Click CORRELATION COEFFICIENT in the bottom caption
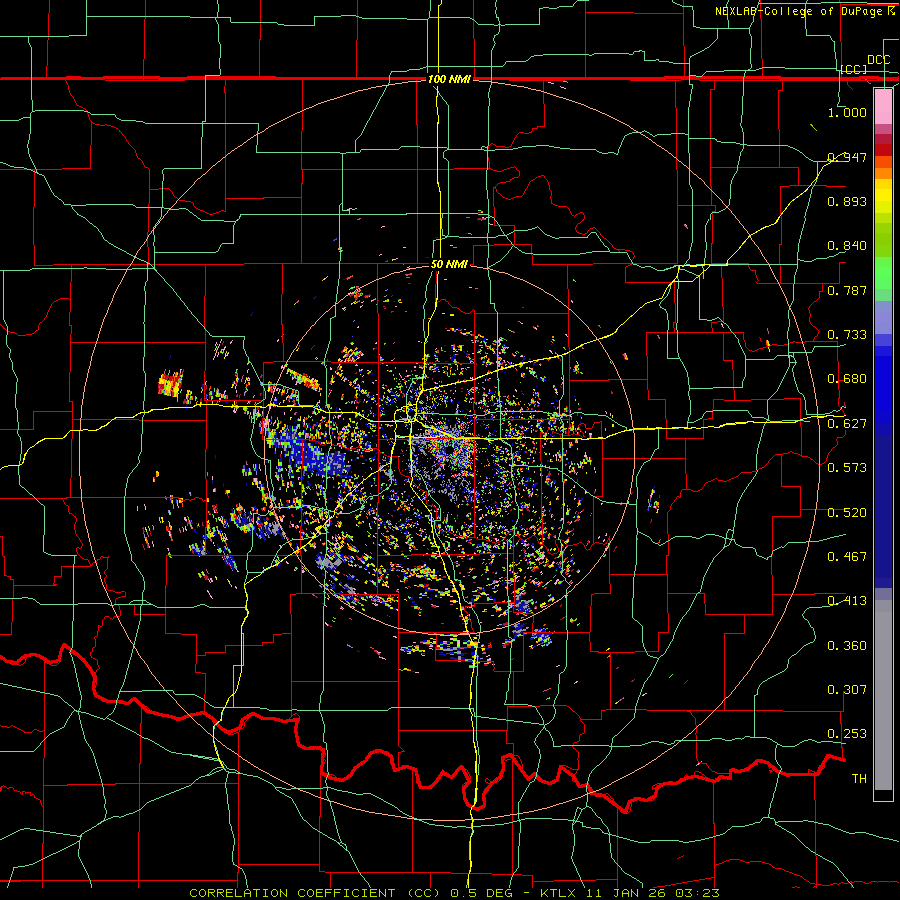This screenshot has width=900, height=900. point(292,893)
